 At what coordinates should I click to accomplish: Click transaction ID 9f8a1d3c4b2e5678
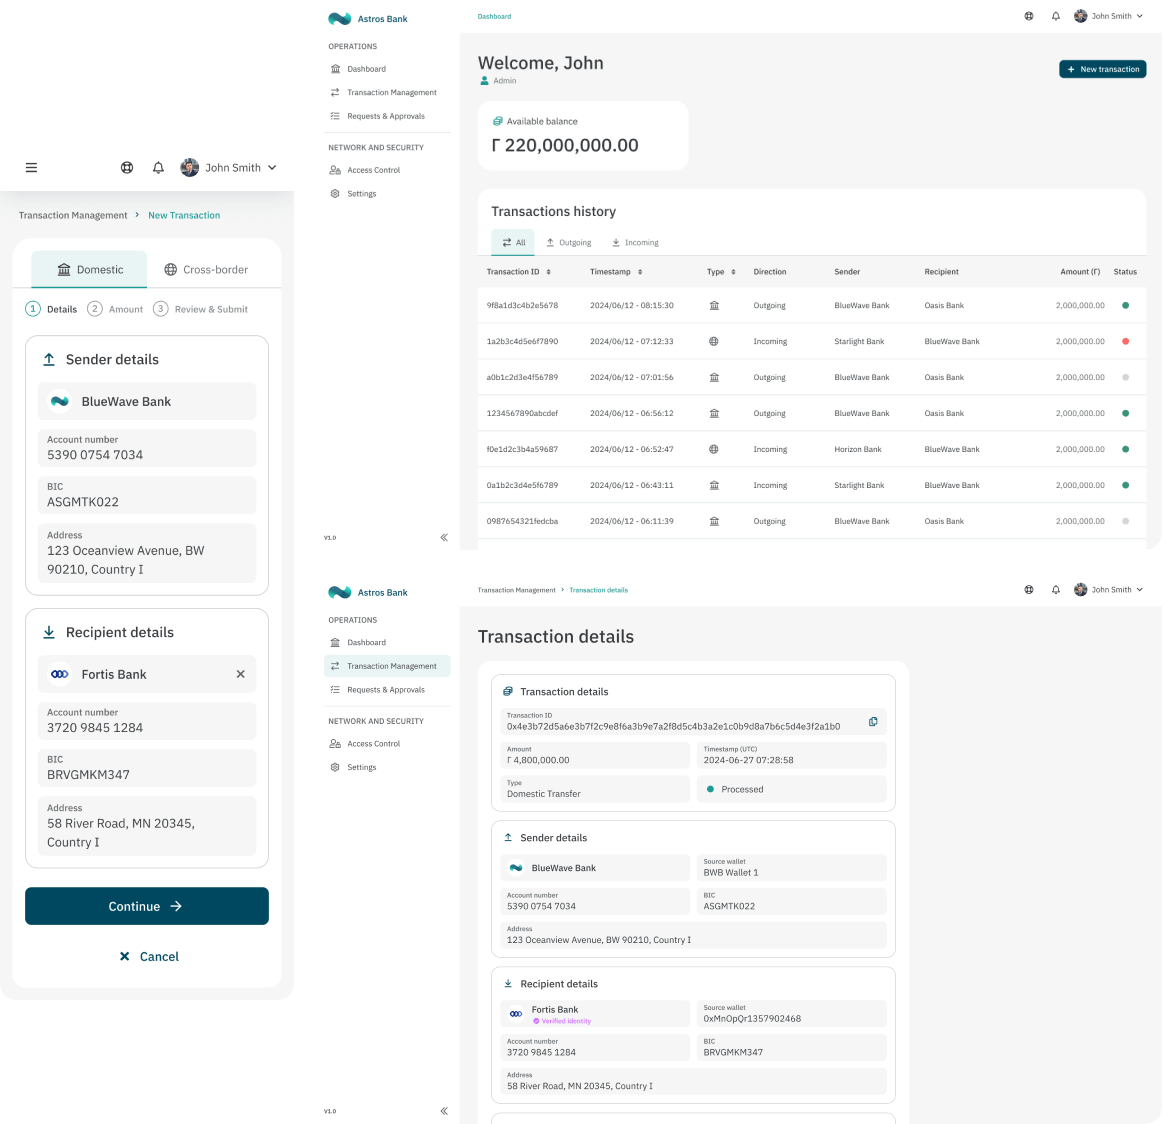coord(523,306)
